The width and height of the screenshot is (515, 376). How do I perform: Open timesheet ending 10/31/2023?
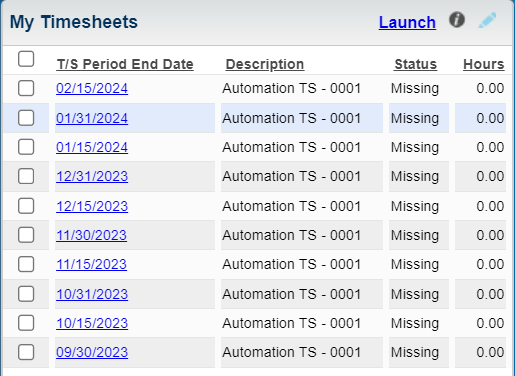pyautogui.click(x=92, y=294)
